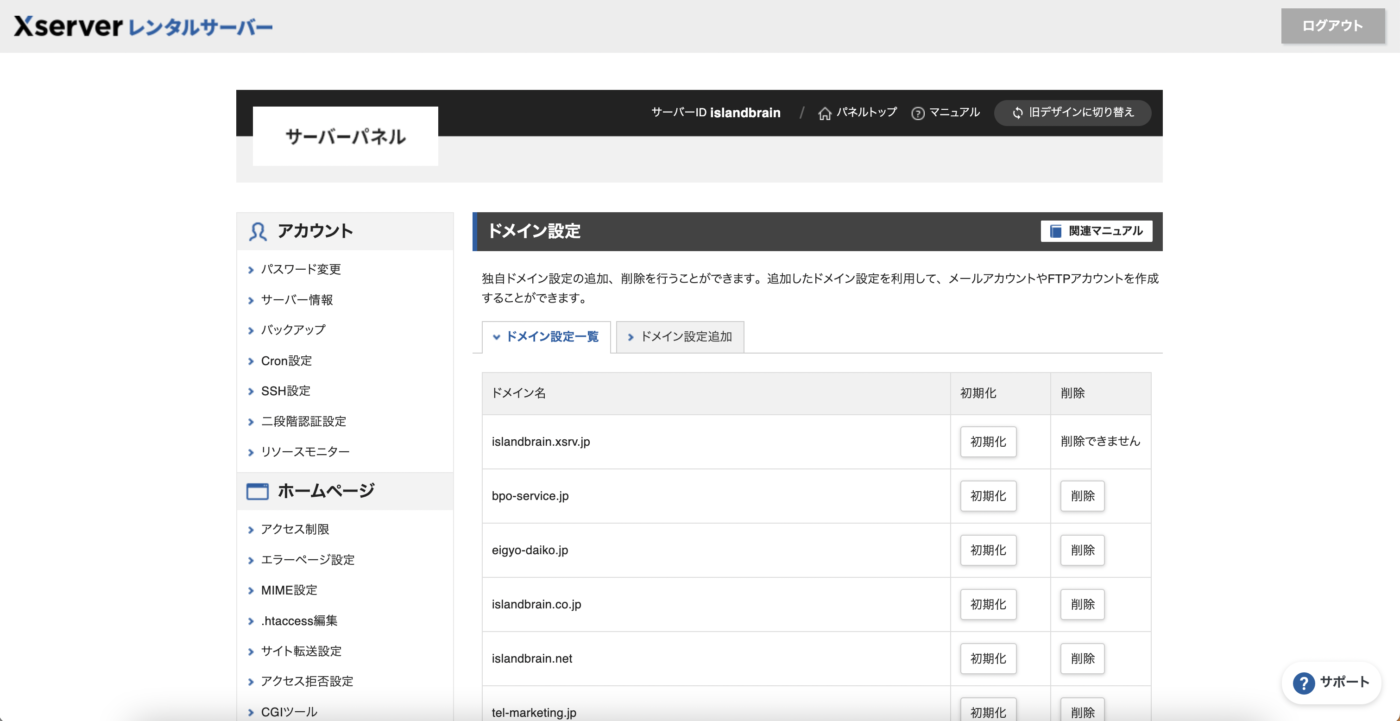Click the サーバーID islandbrain text
Image resolution: width=1400 pixels, height=721 pixels.
pyautogui.click(x=716, y=113)
